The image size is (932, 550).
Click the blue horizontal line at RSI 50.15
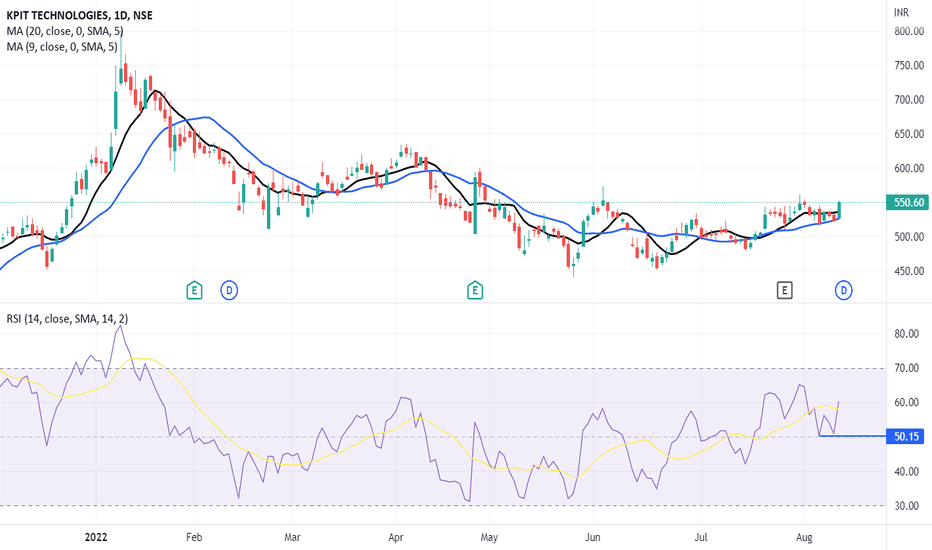pos(852,436)
